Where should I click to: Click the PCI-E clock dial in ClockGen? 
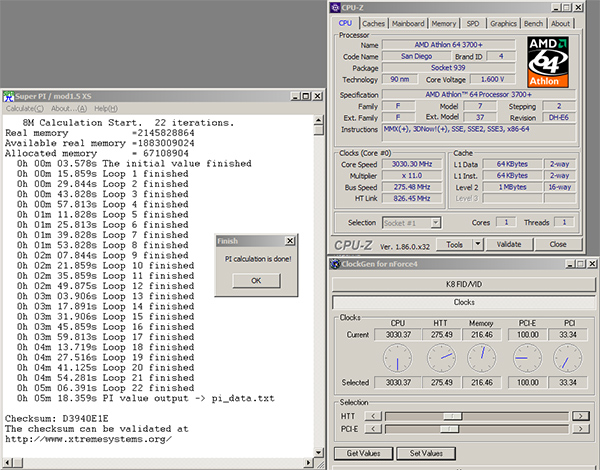(x=527, y=358)
